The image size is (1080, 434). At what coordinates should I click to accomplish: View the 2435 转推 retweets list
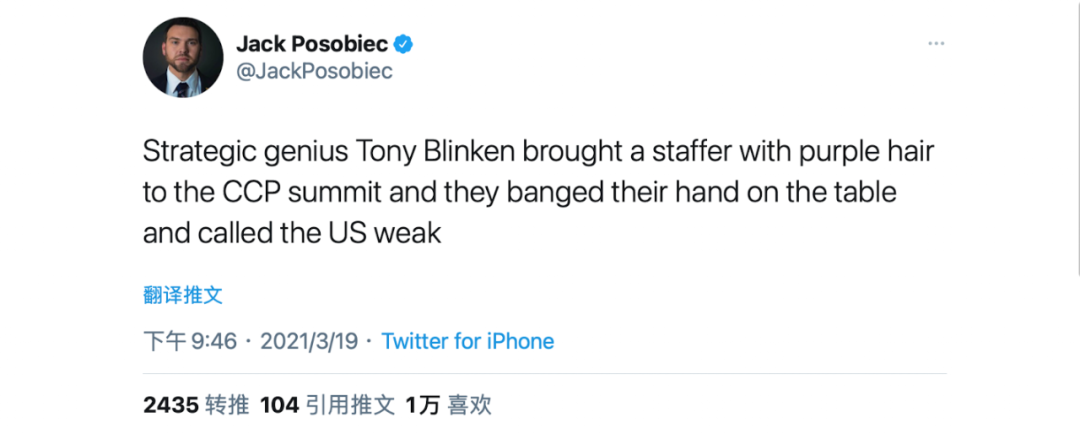196,404
